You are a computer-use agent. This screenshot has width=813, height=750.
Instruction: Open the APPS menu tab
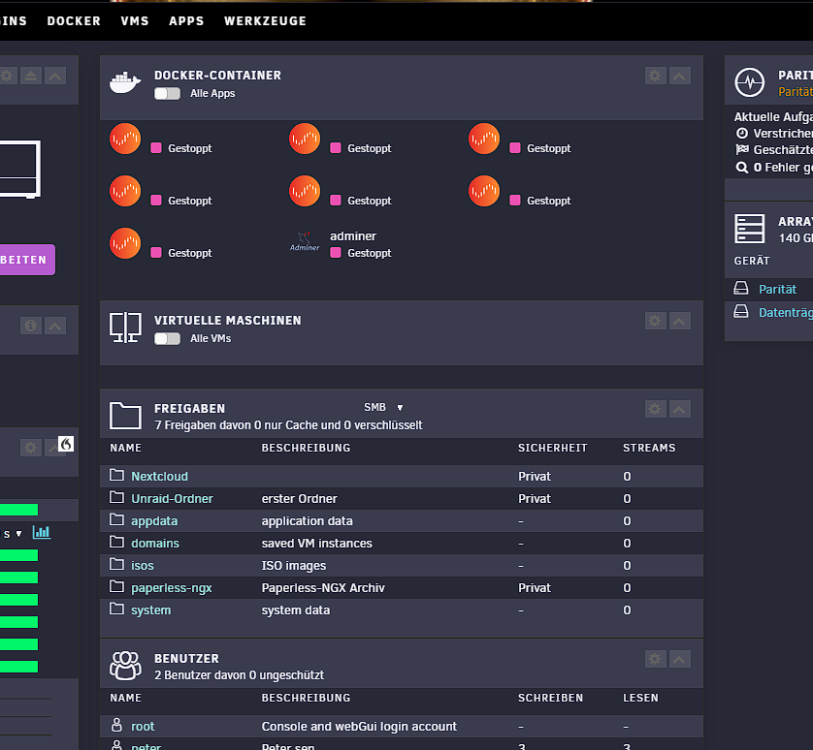coord(186,21)
